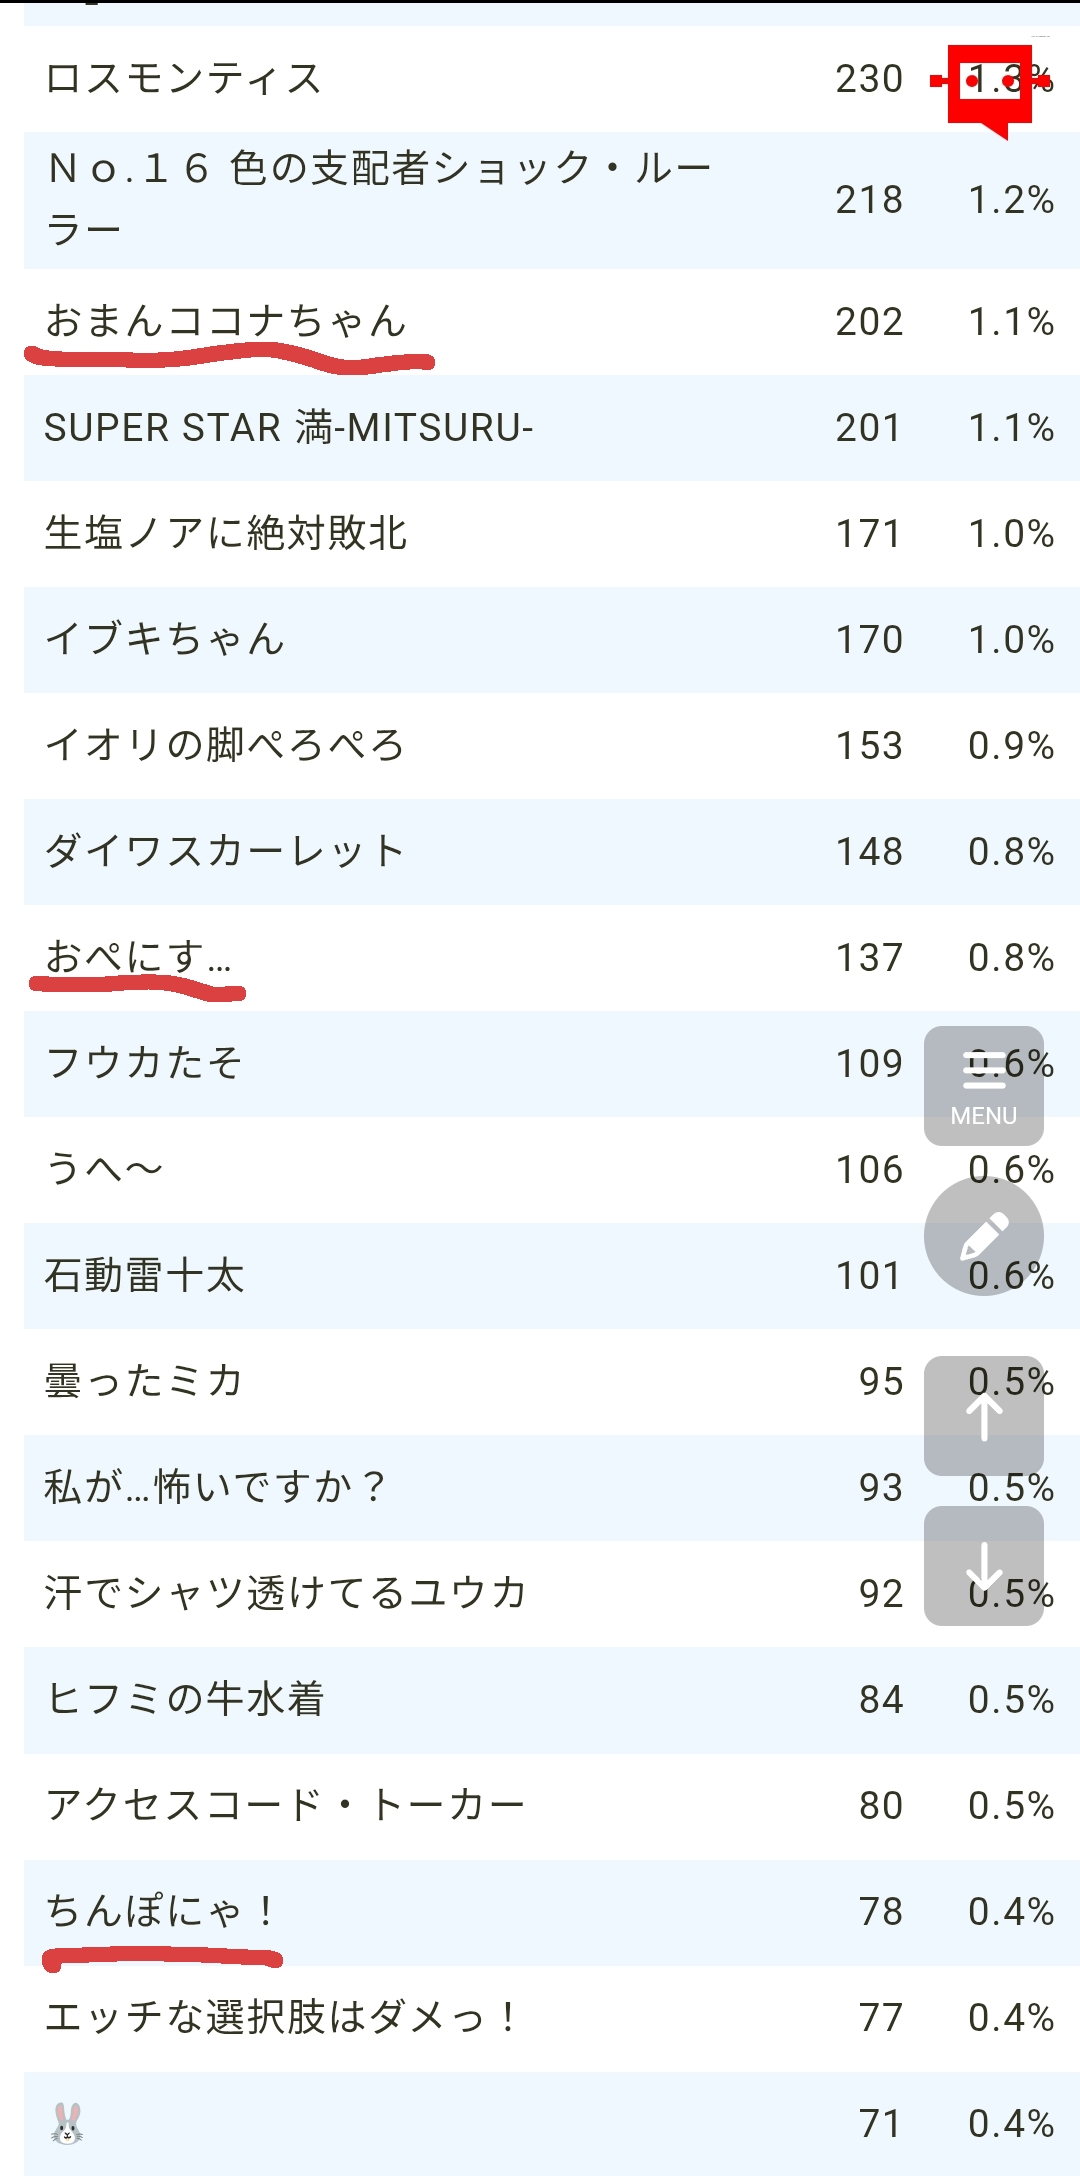Click the おまんココナちゃん entry
The width and height of the screenshot is (1080, 2176).
pyautogui.click(x=226, y=322)
